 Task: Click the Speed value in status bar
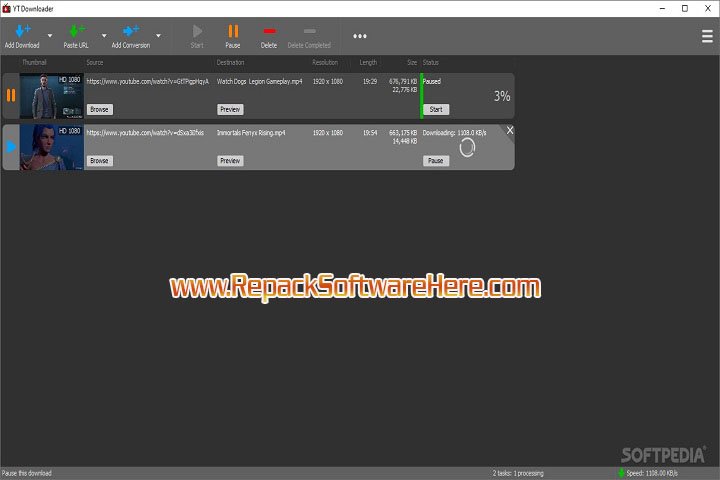click(x=652, y=473)
